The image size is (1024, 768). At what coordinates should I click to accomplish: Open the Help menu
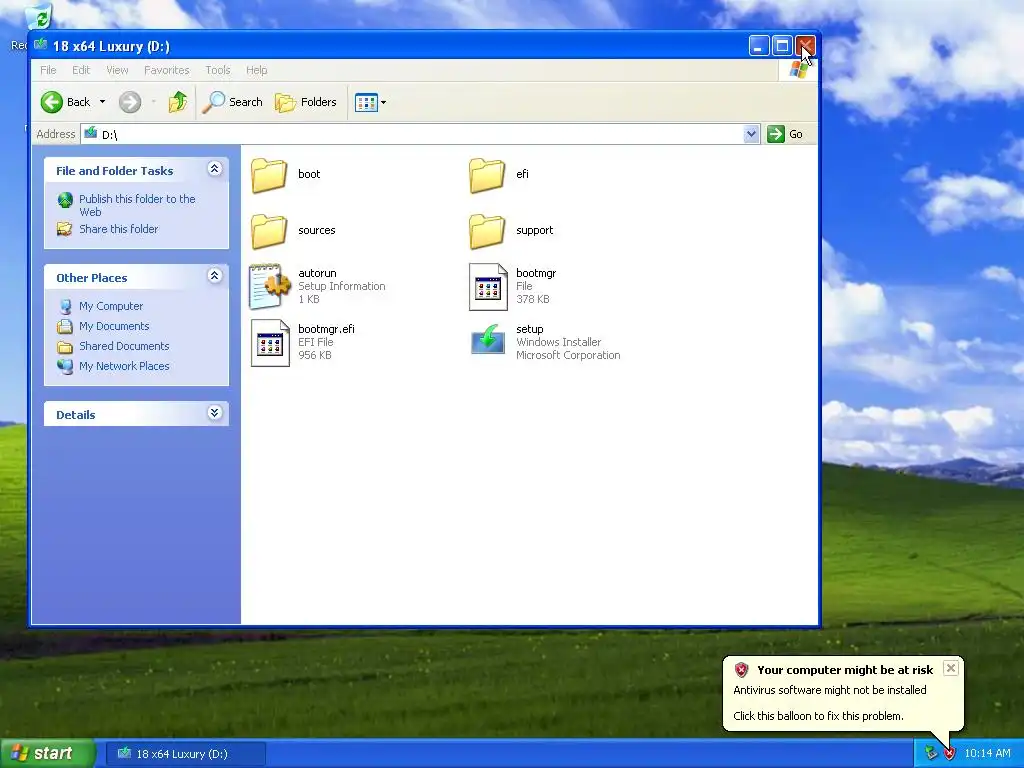[257, 70]
